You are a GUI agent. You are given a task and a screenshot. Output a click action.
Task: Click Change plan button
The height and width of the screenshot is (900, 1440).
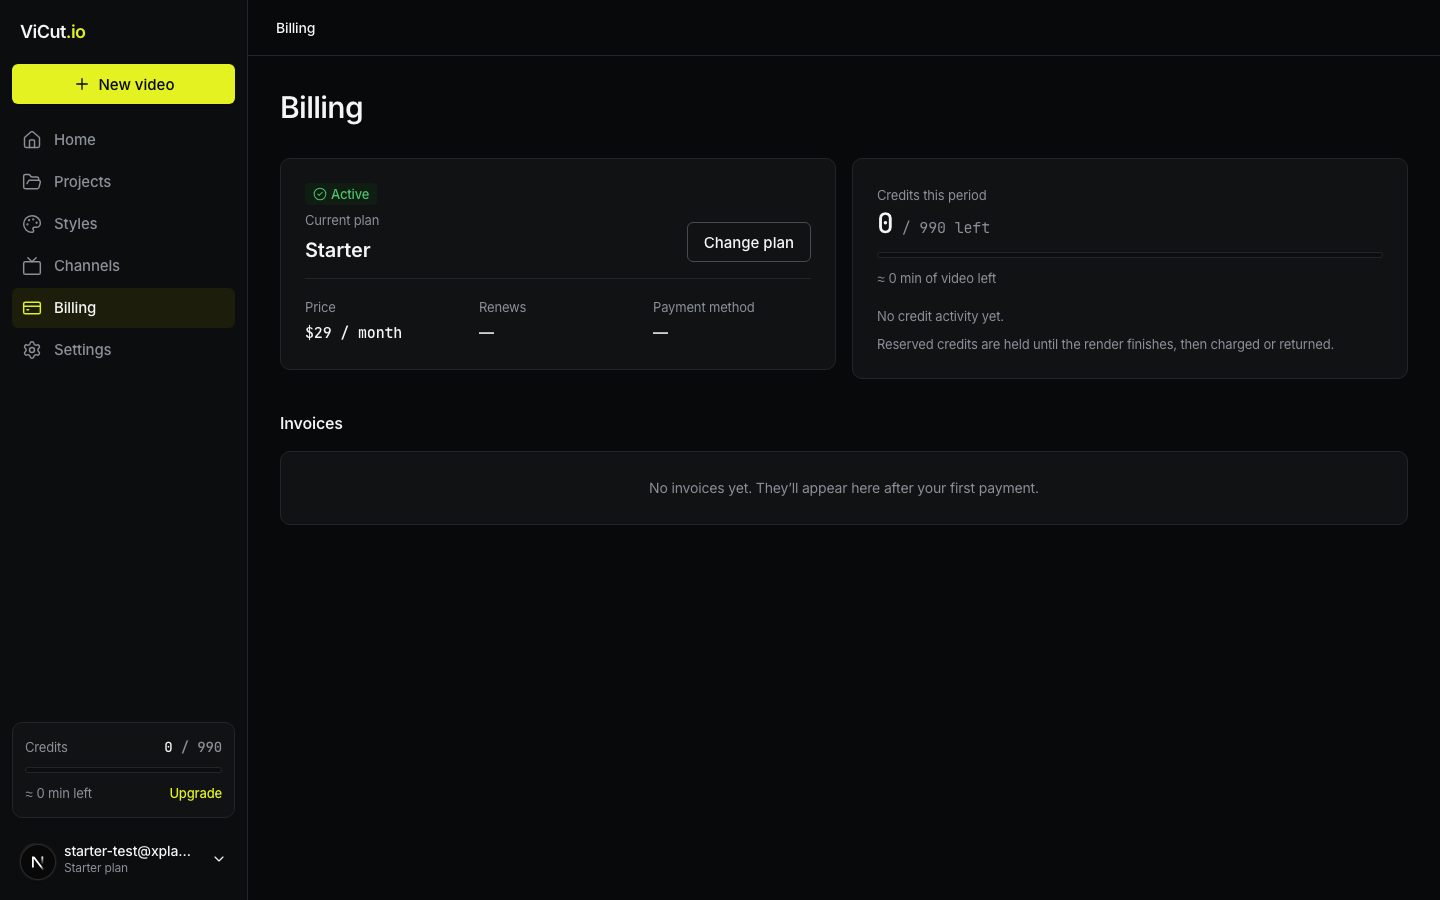(749, 242)
